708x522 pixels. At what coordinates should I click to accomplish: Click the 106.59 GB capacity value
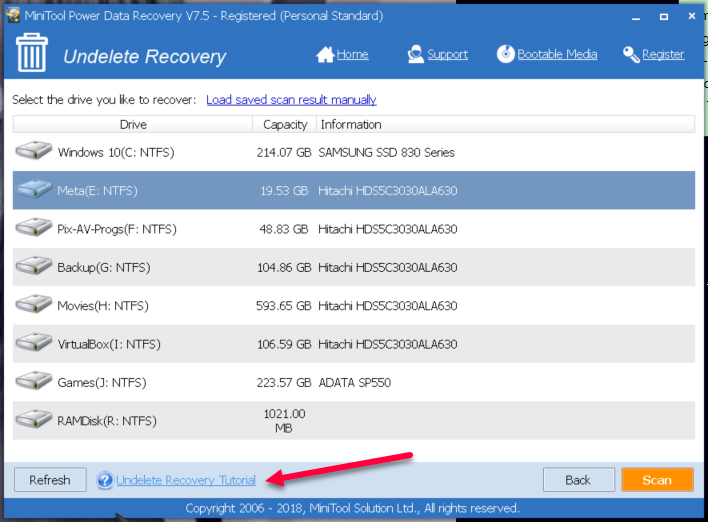(284, 344)
